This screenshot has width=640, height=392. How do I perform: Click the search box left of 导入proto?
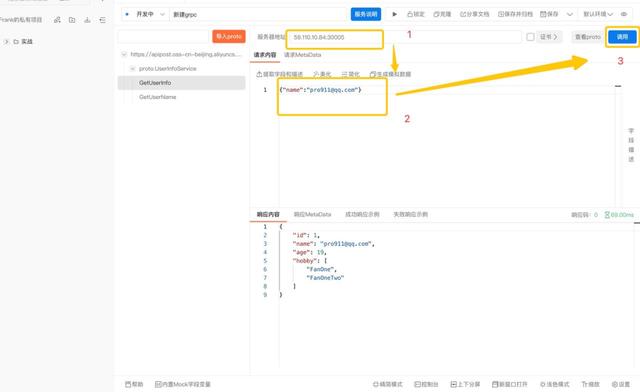(x=163, y=36)
